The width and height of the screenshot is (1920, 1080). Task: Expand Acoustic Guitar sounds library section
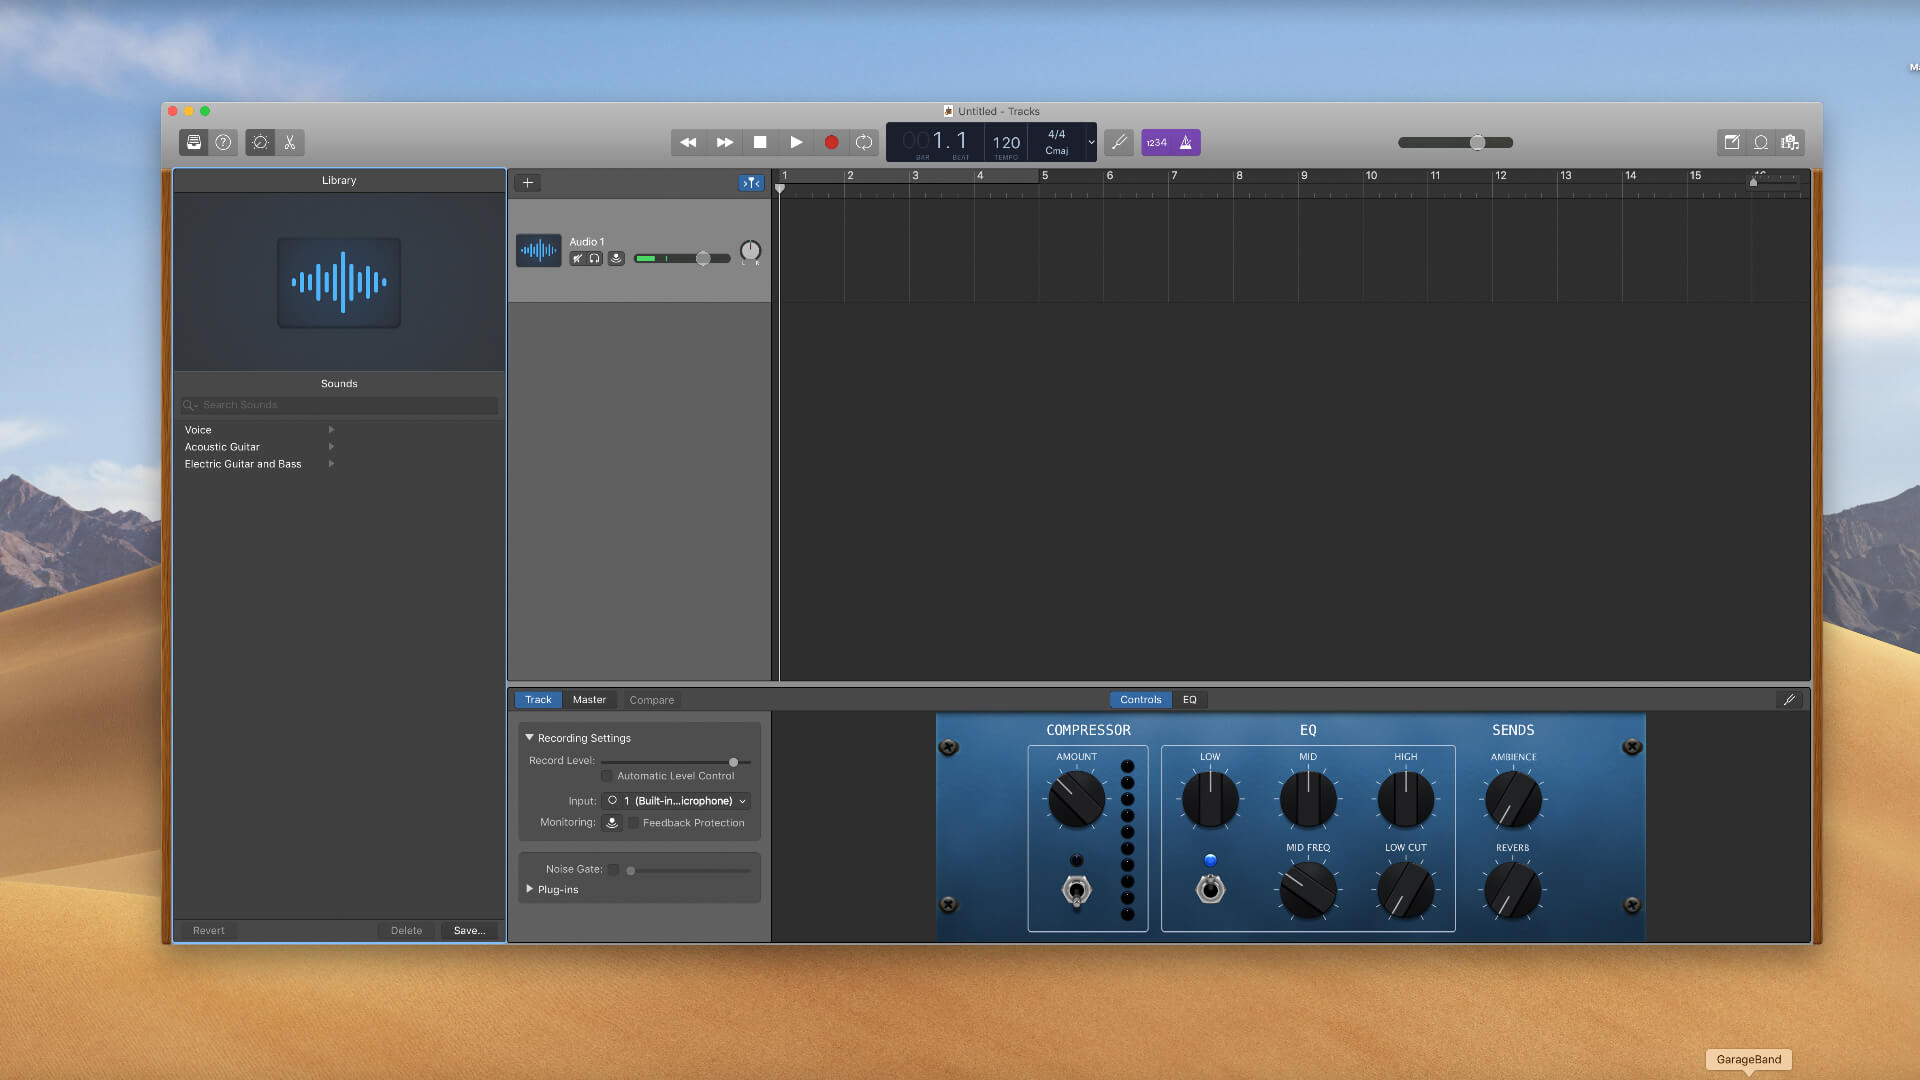pyautogui.click(x=335, y=446)
